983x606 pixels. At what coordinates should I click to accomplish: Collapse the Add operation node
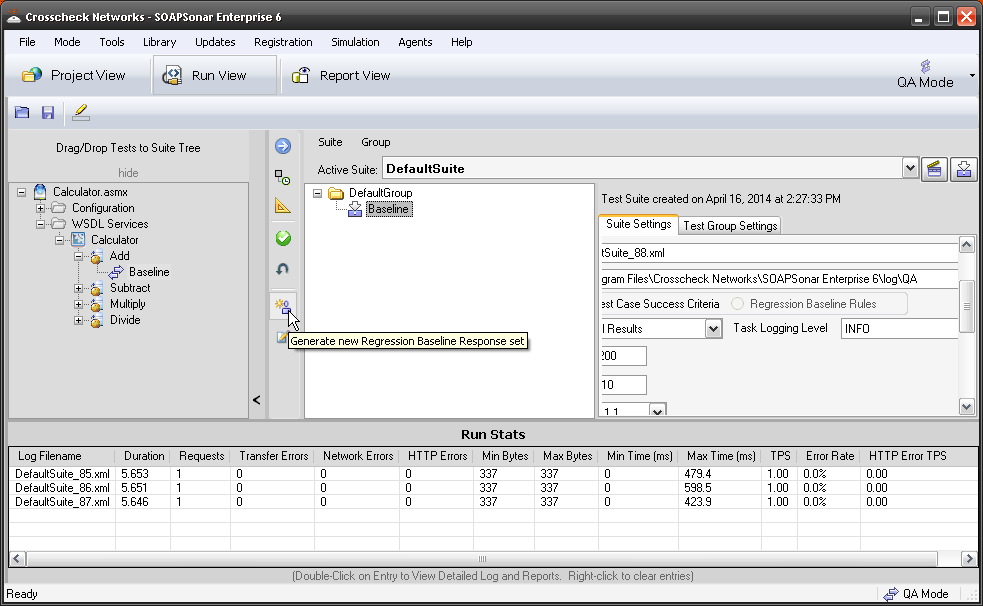coord(78,256)
